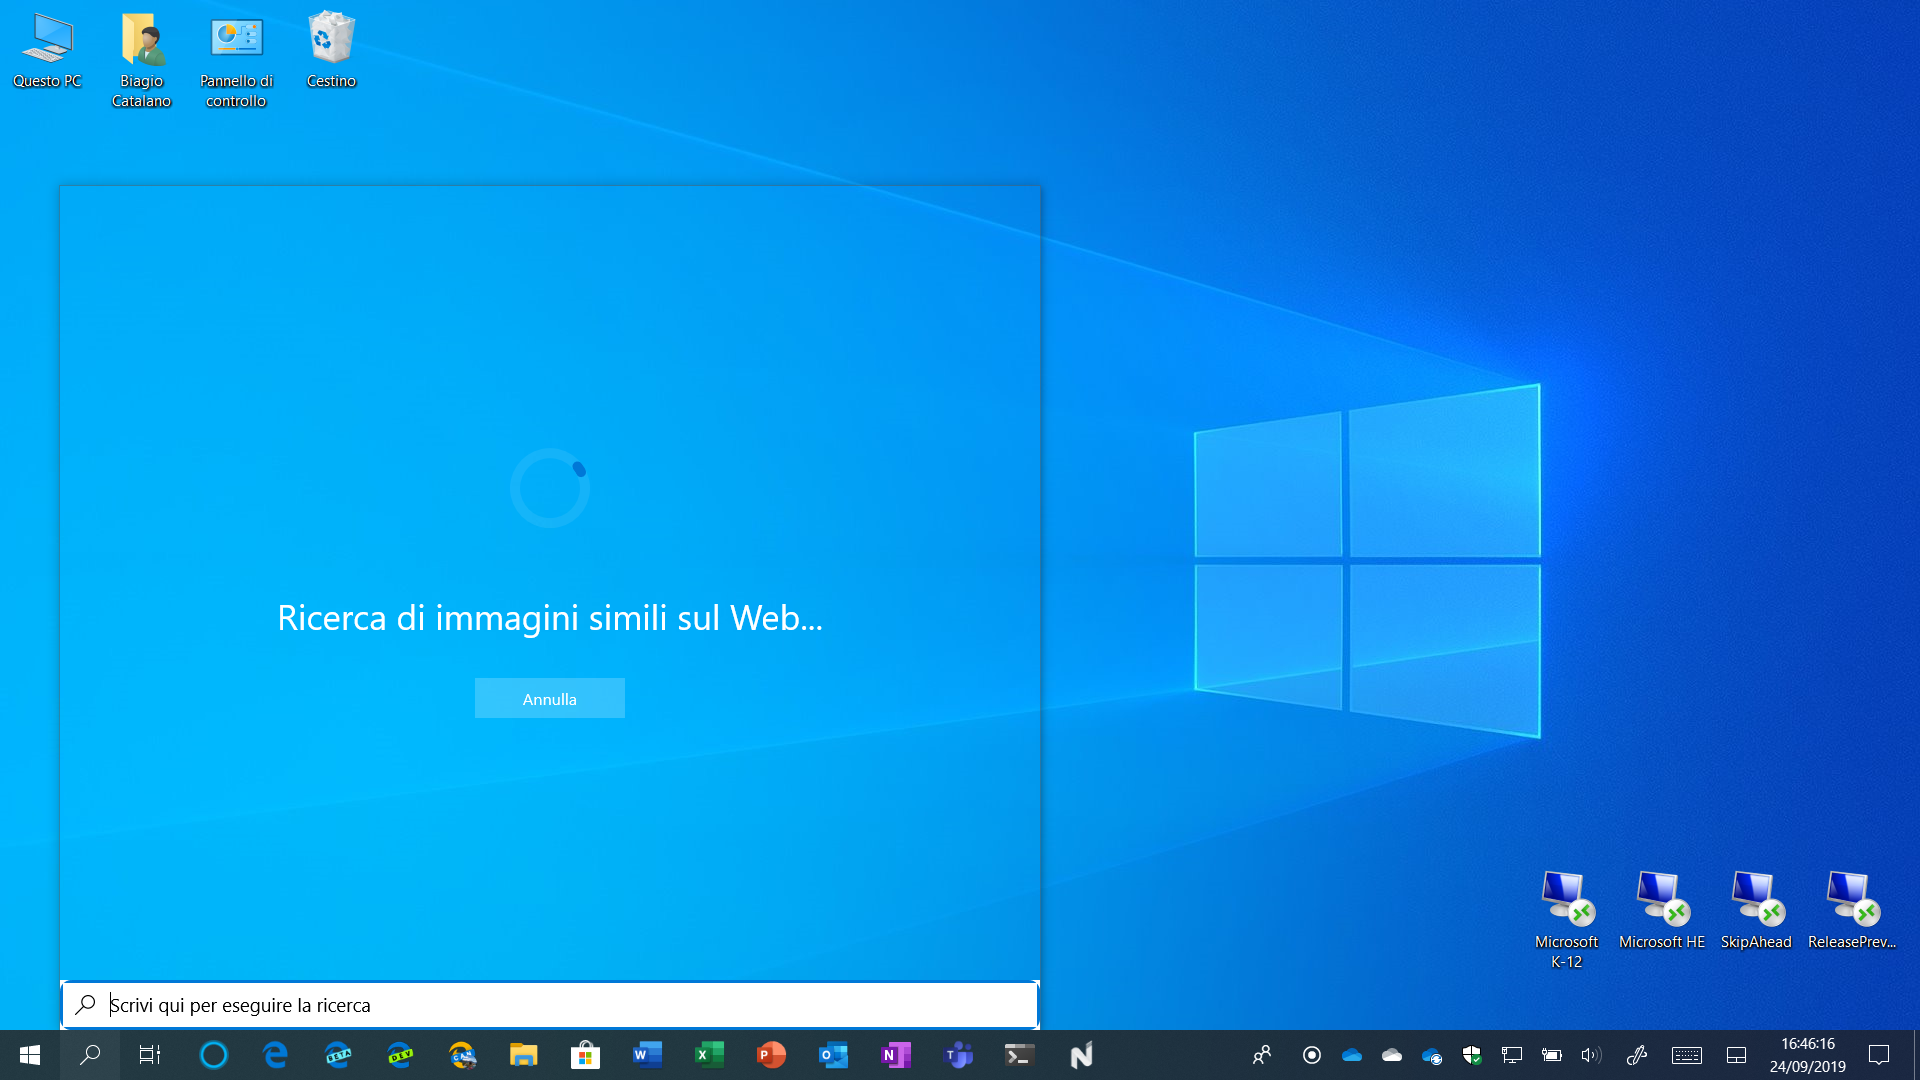Open the clock showing 16:46:16
This screenshot has height=1080, width=1920.
coord(1808,1055)
